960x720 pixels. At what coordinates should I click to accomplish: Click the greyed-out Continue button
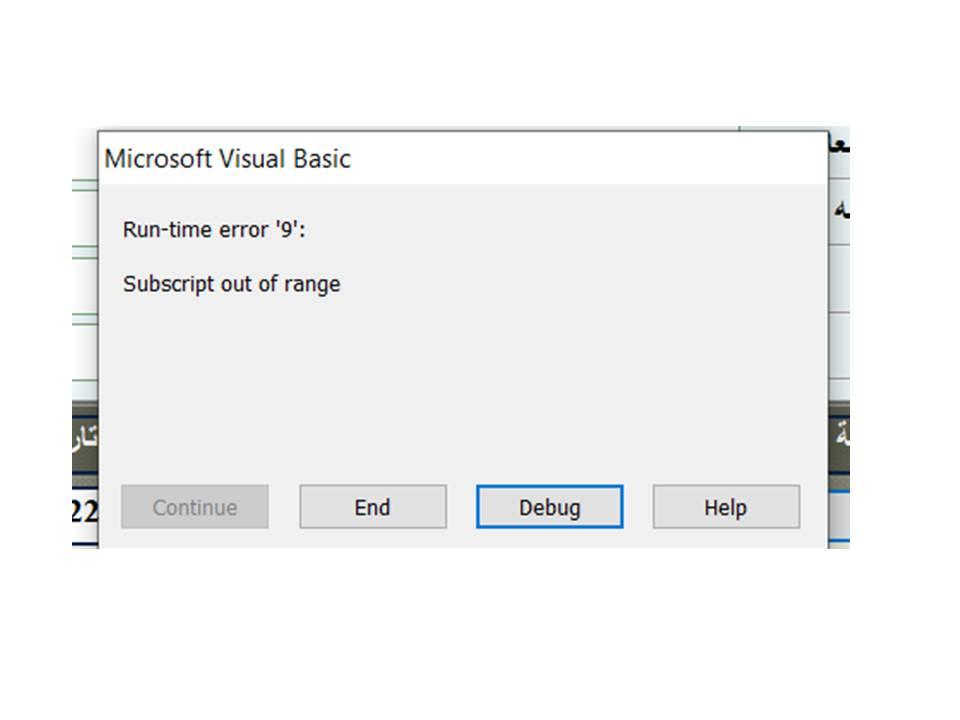click(x=195, y=506)
